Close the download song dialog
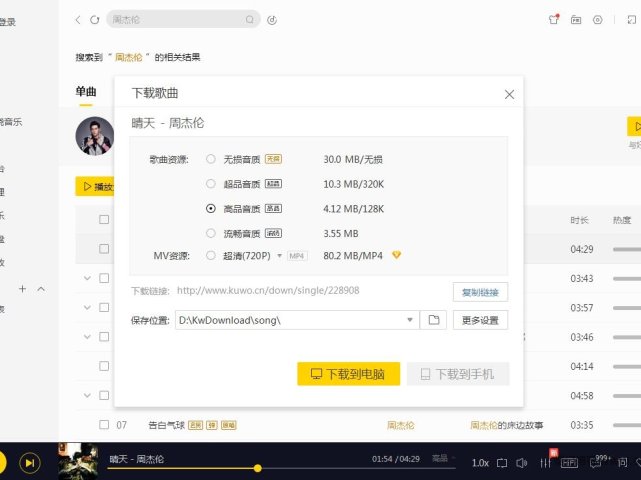 pos(509,94)
